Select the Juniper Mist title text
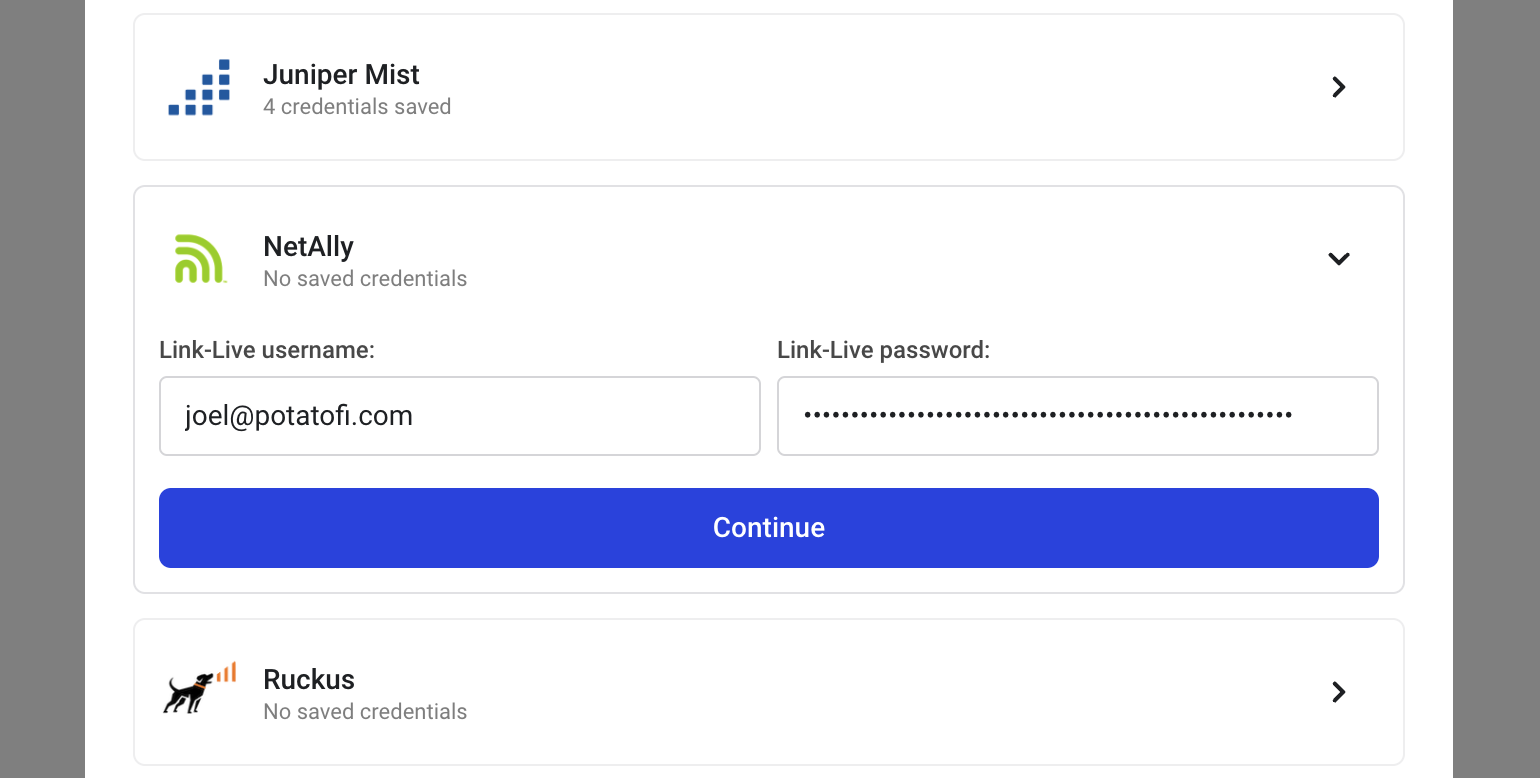 pyautogui.click(x=341, y=75)
